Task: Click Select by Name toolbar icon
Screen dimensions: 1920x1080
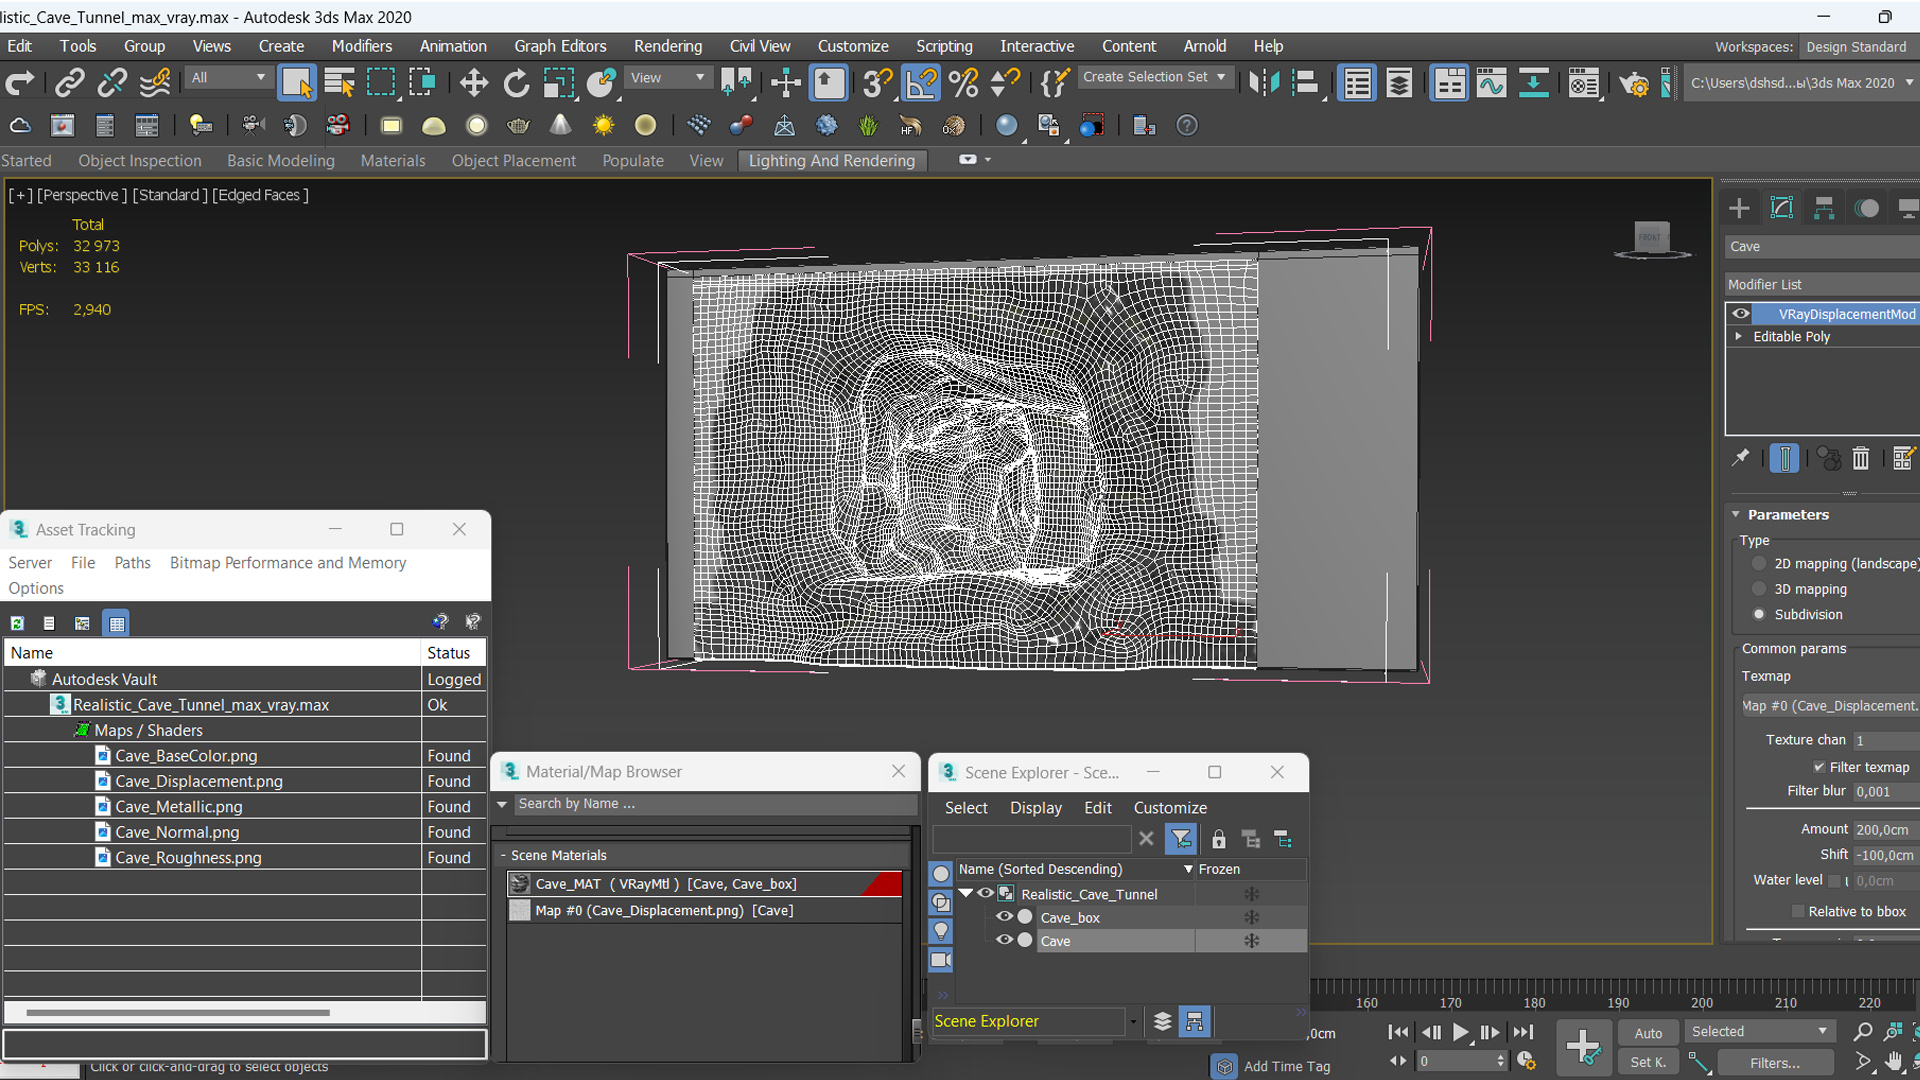Action: click(x=339, y=83)
